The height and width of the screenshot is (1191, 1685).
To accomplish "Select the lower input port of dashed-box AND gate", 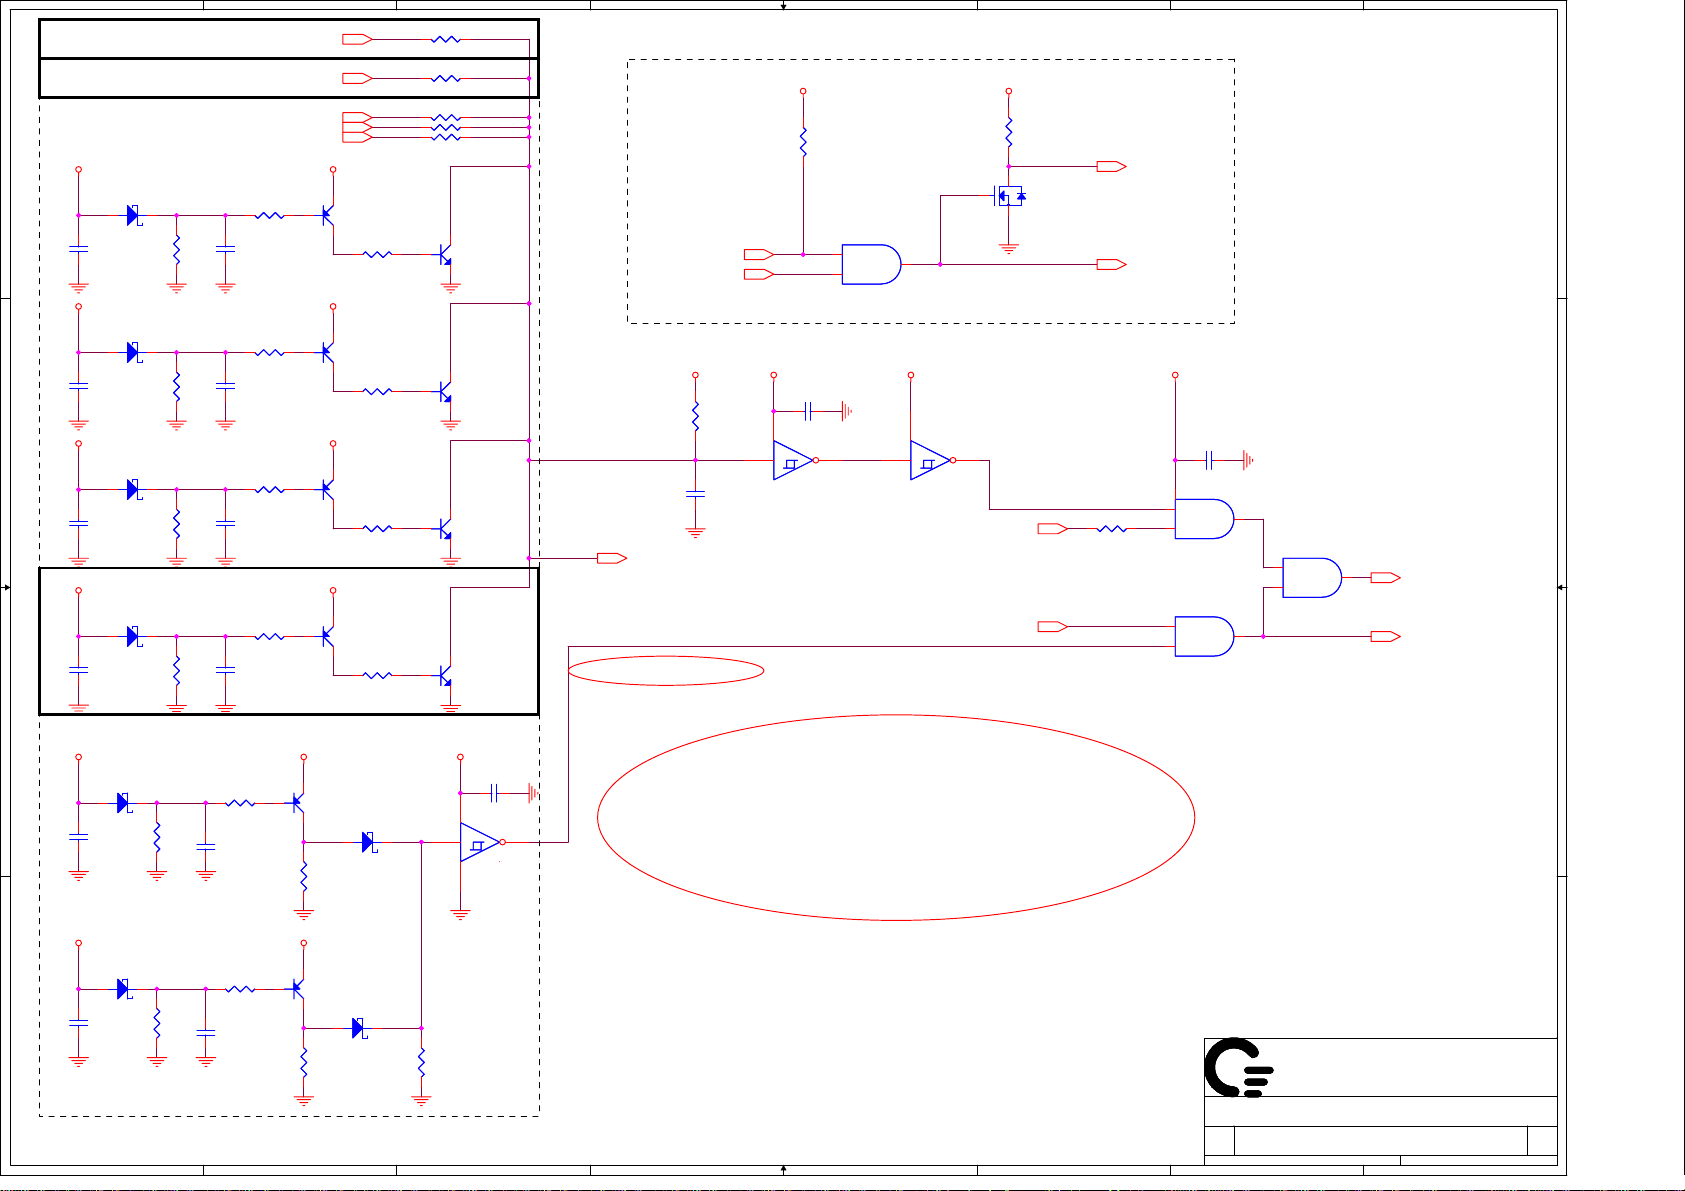I will pyautogui.click(x=759, y=274).
